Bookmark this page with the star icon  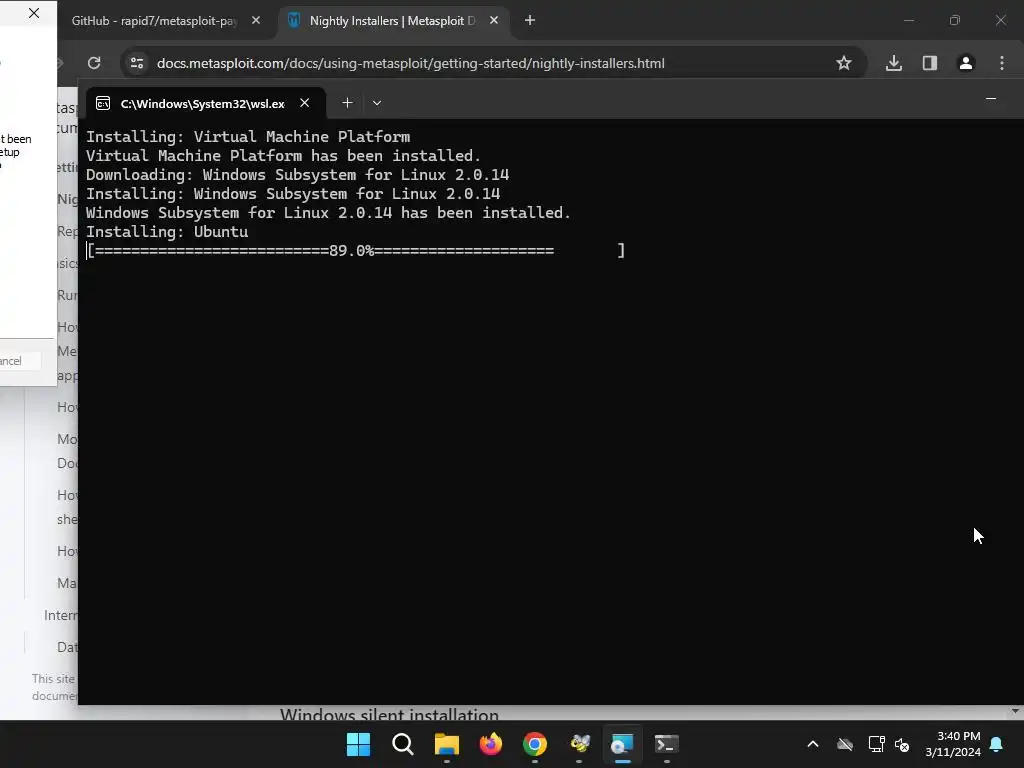844,63
